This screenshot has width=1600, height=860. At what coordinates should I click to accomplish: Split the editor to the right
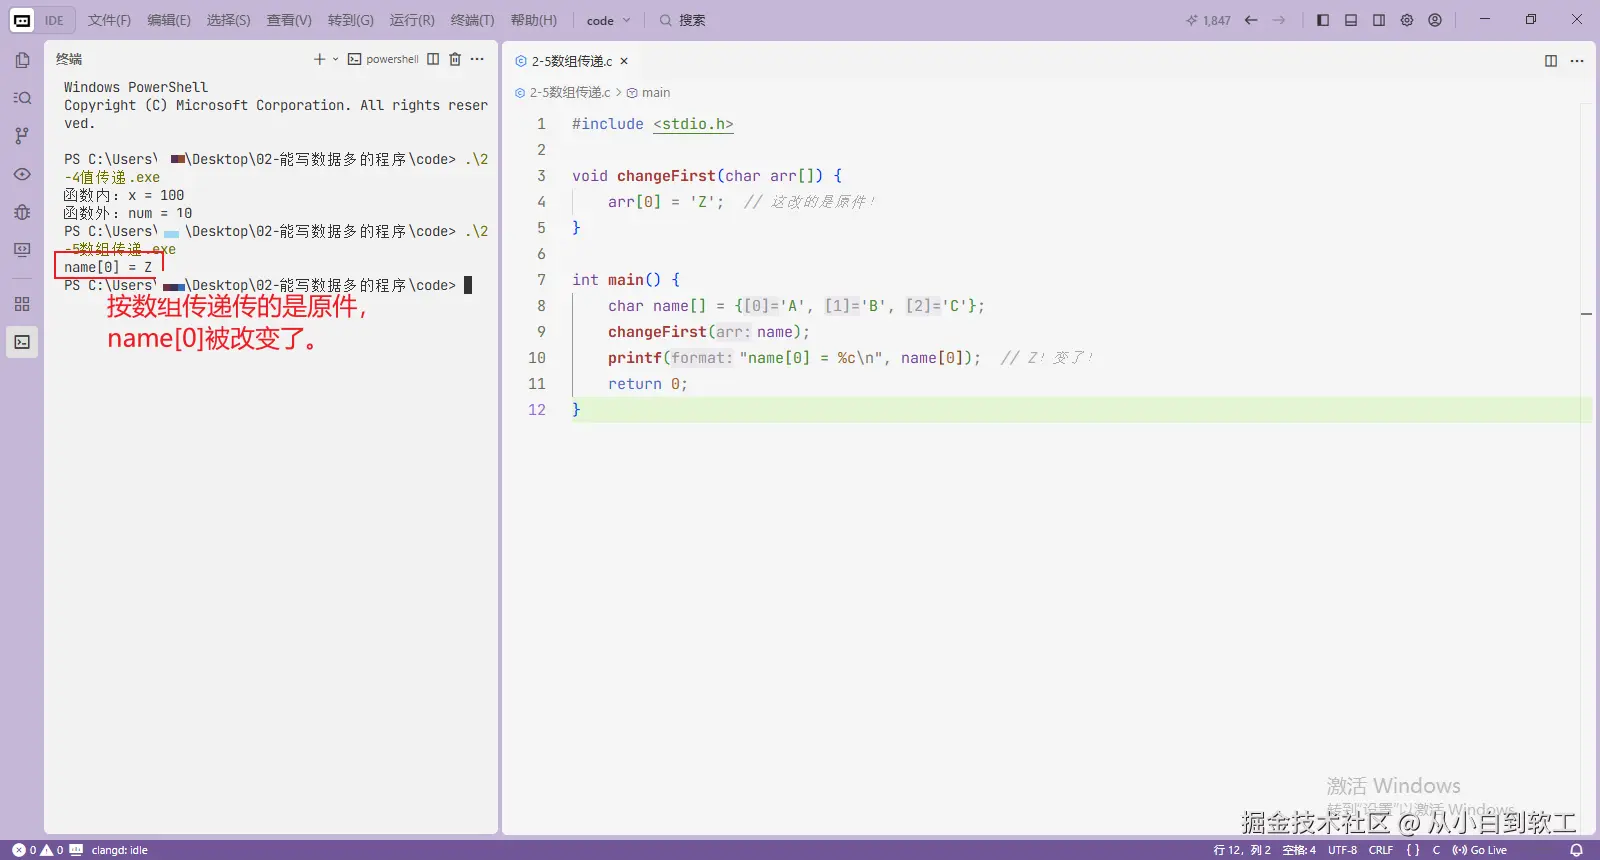pos(1551,61)
